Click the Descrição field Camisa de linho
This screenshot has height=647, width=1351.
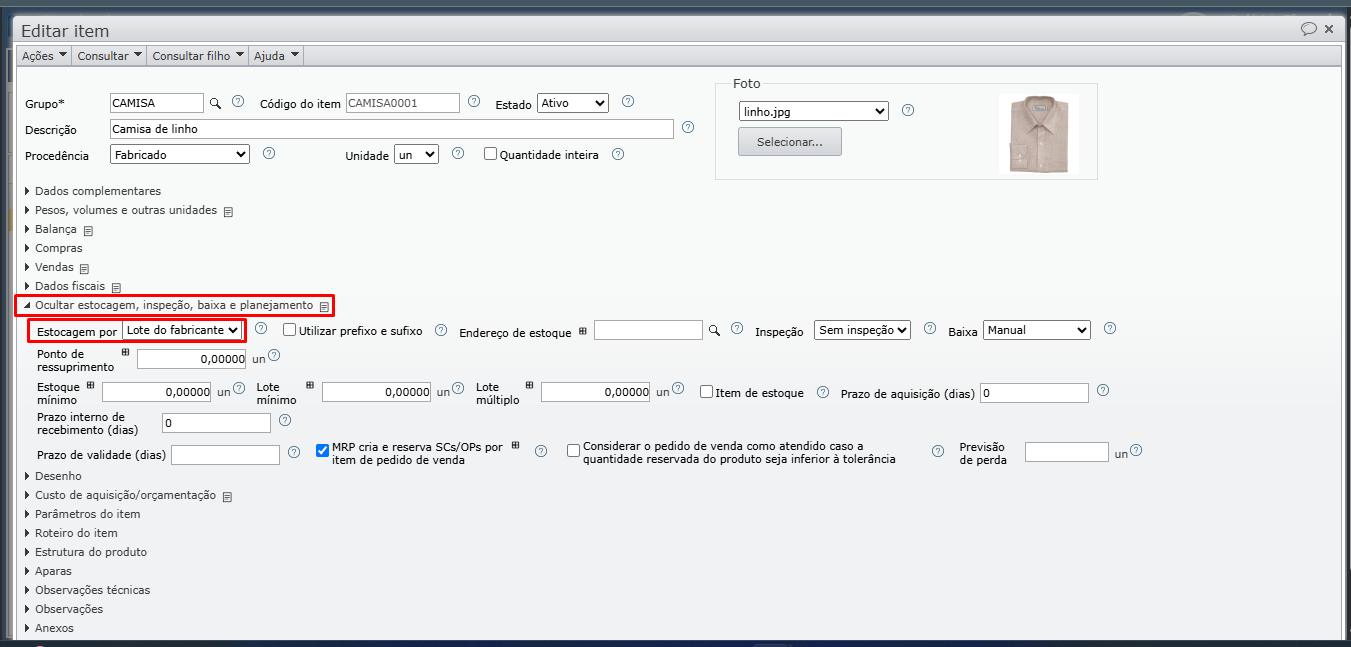point(392,129)
